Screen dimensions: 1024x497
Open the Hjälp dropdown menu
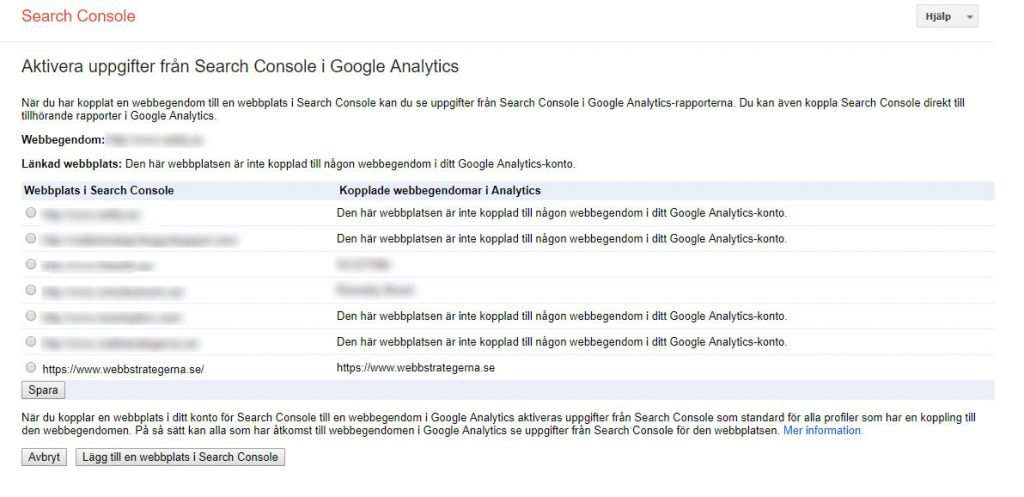click(946, 18)
